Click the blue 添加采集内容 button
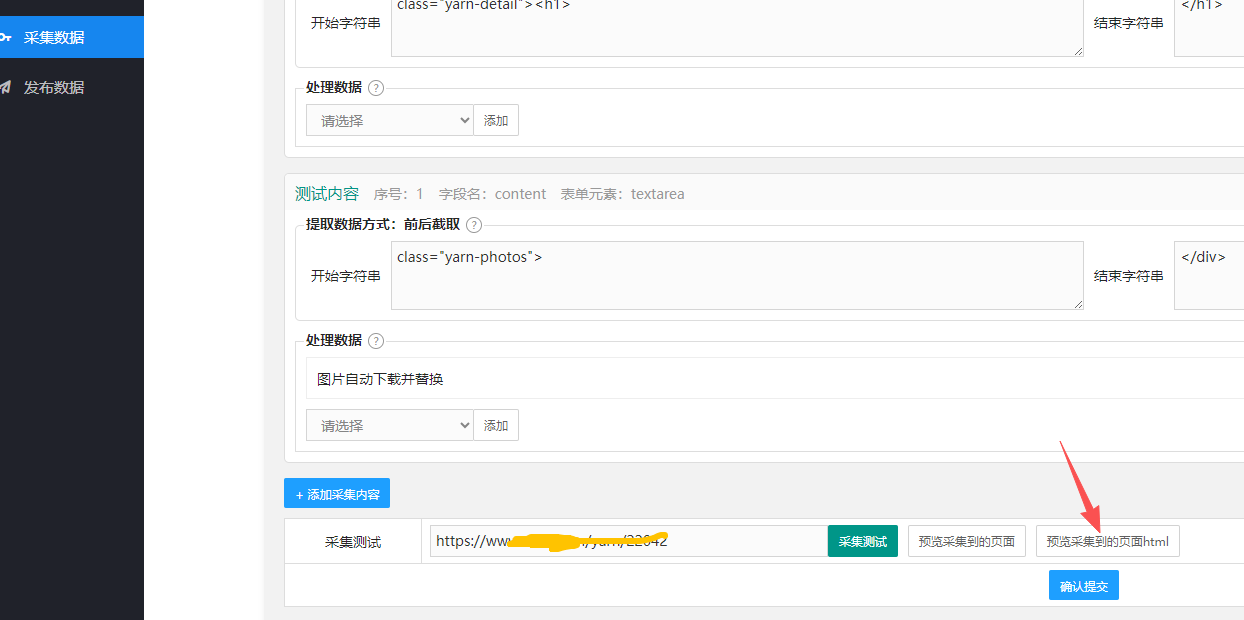The width and height of the screenshot is (1244, 620). [x=337, y=494]
